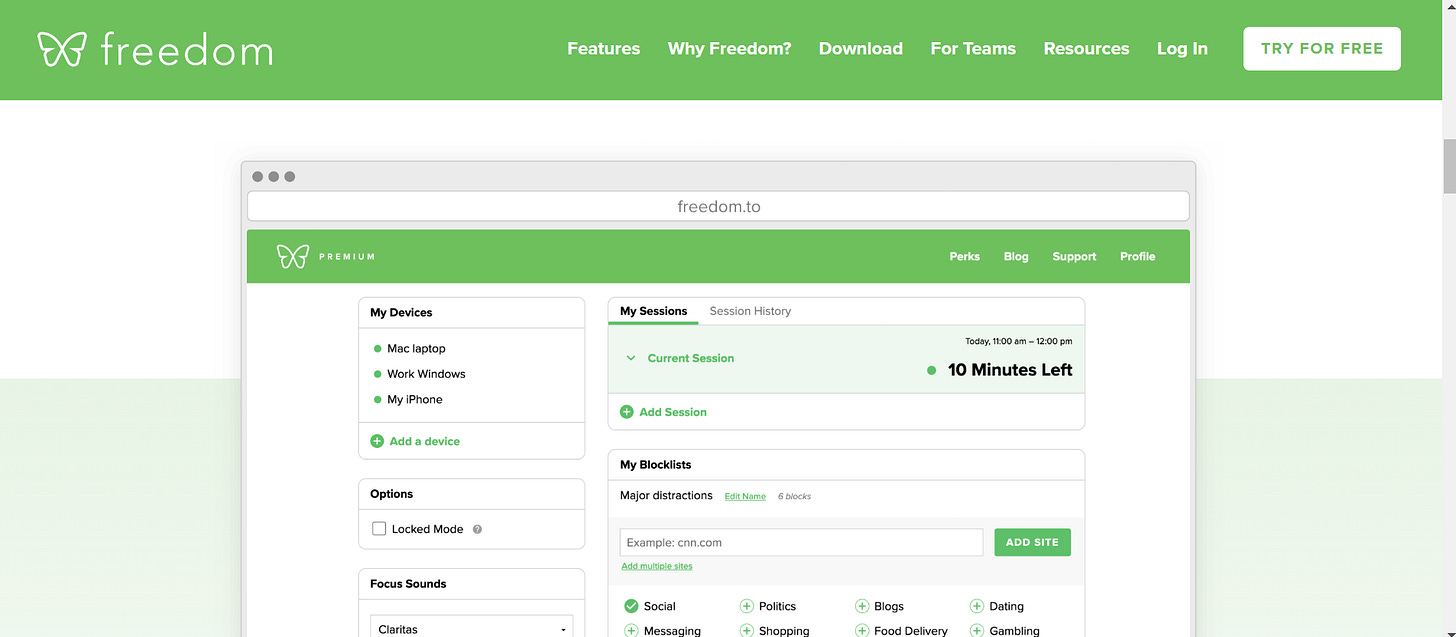Open the Features menu
The width and height of the screenshot is (1456, 637).
tap(604, 49)
